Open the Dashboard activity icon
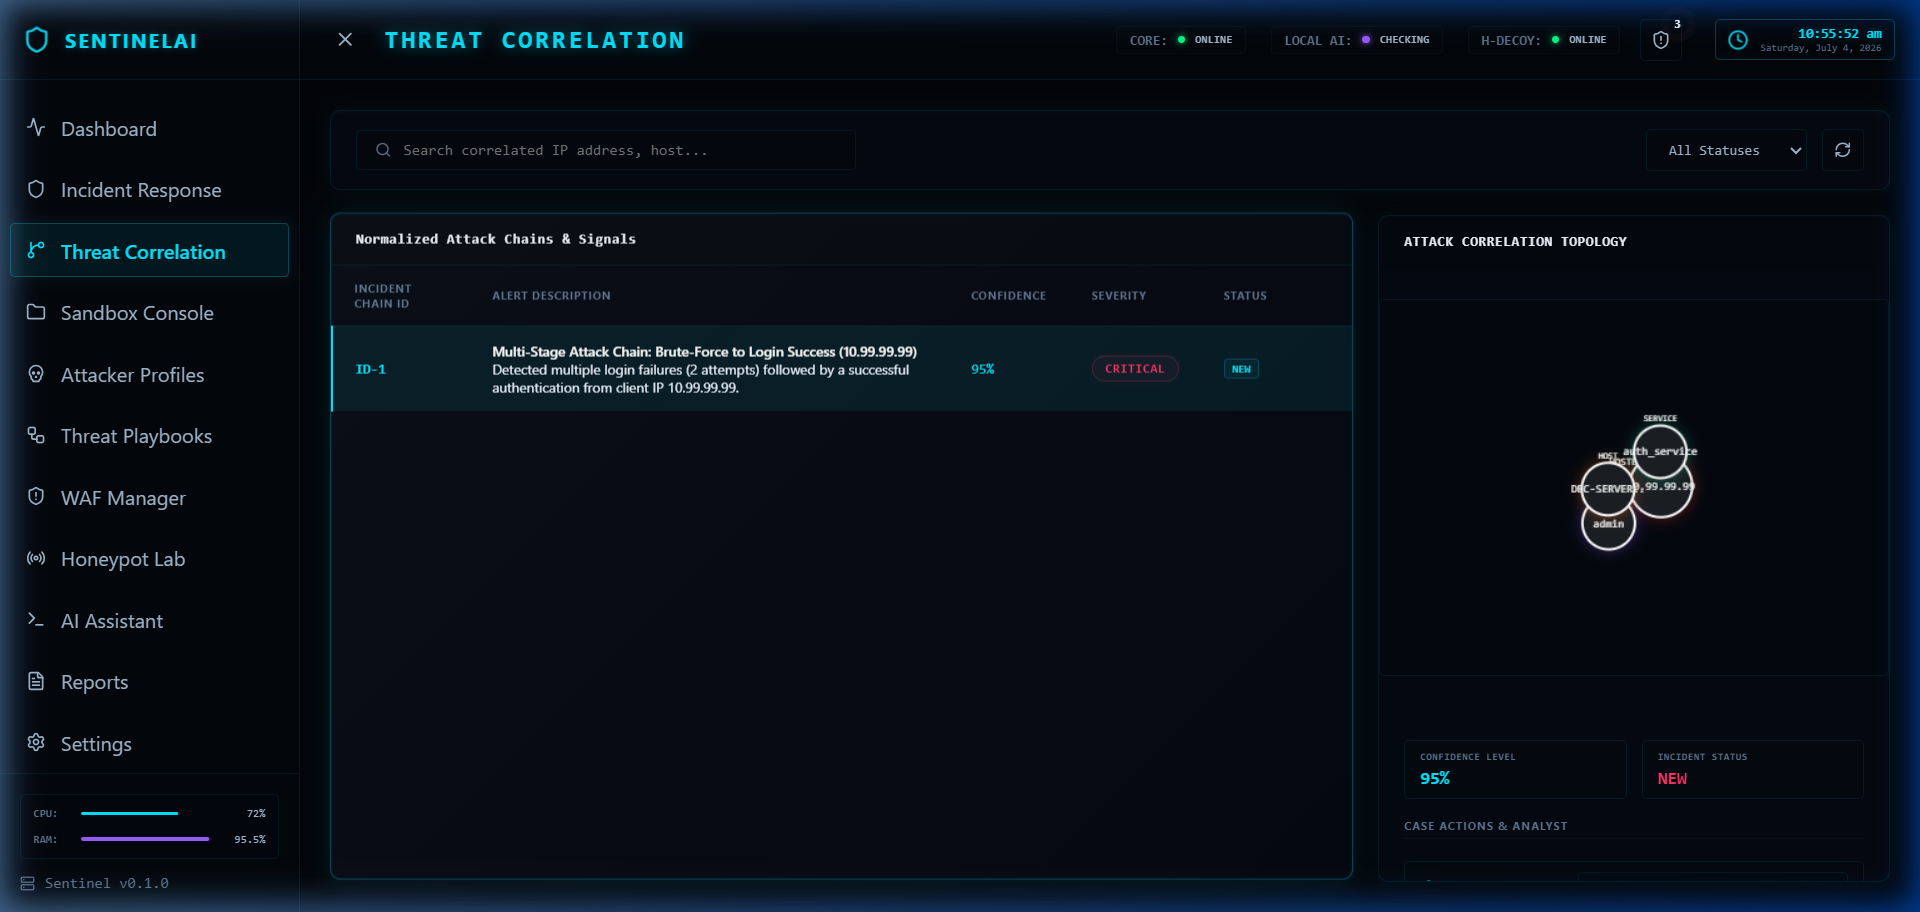Screen dimensions: 1920x912 tap(36, 128)
